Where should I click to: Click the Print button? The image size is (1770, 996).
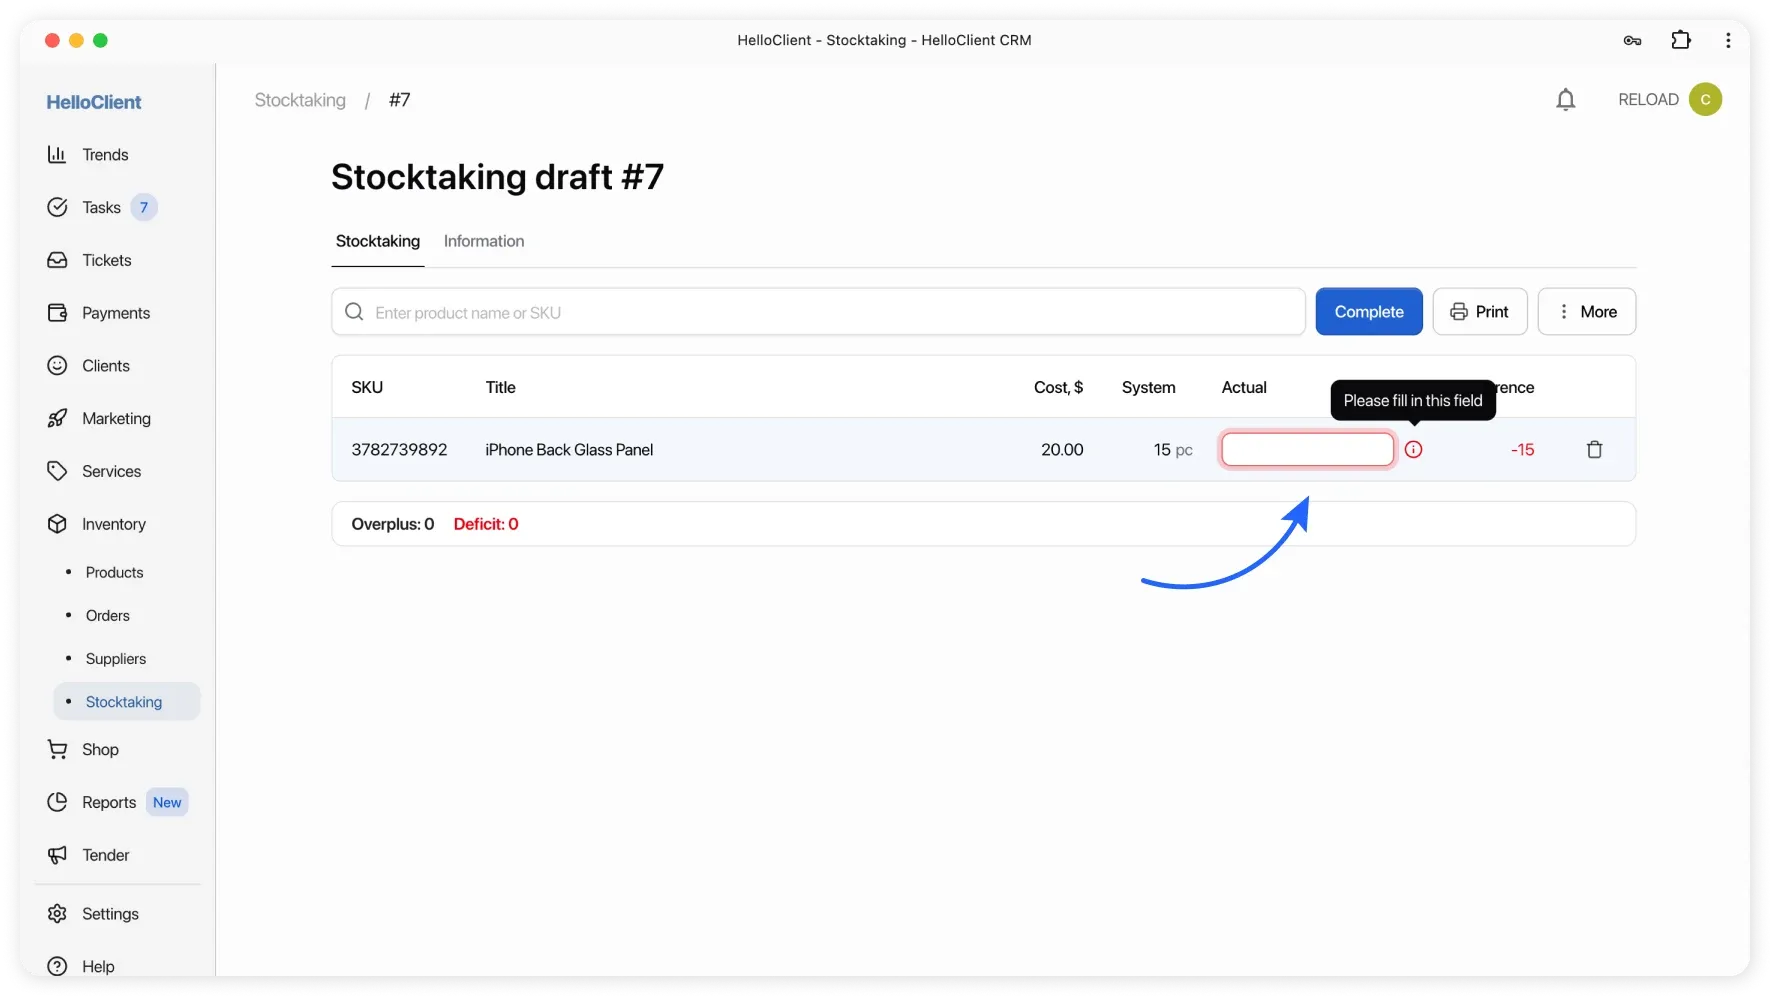[1479, 312]
